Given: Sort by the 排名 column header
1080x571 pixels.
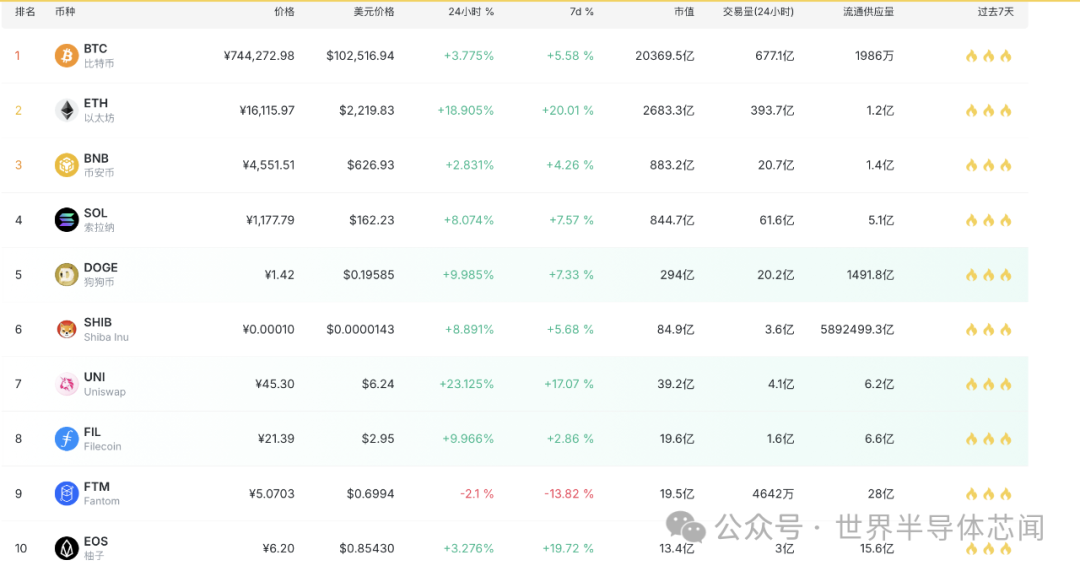Looking at the screenshot, I should coord(25,12).
